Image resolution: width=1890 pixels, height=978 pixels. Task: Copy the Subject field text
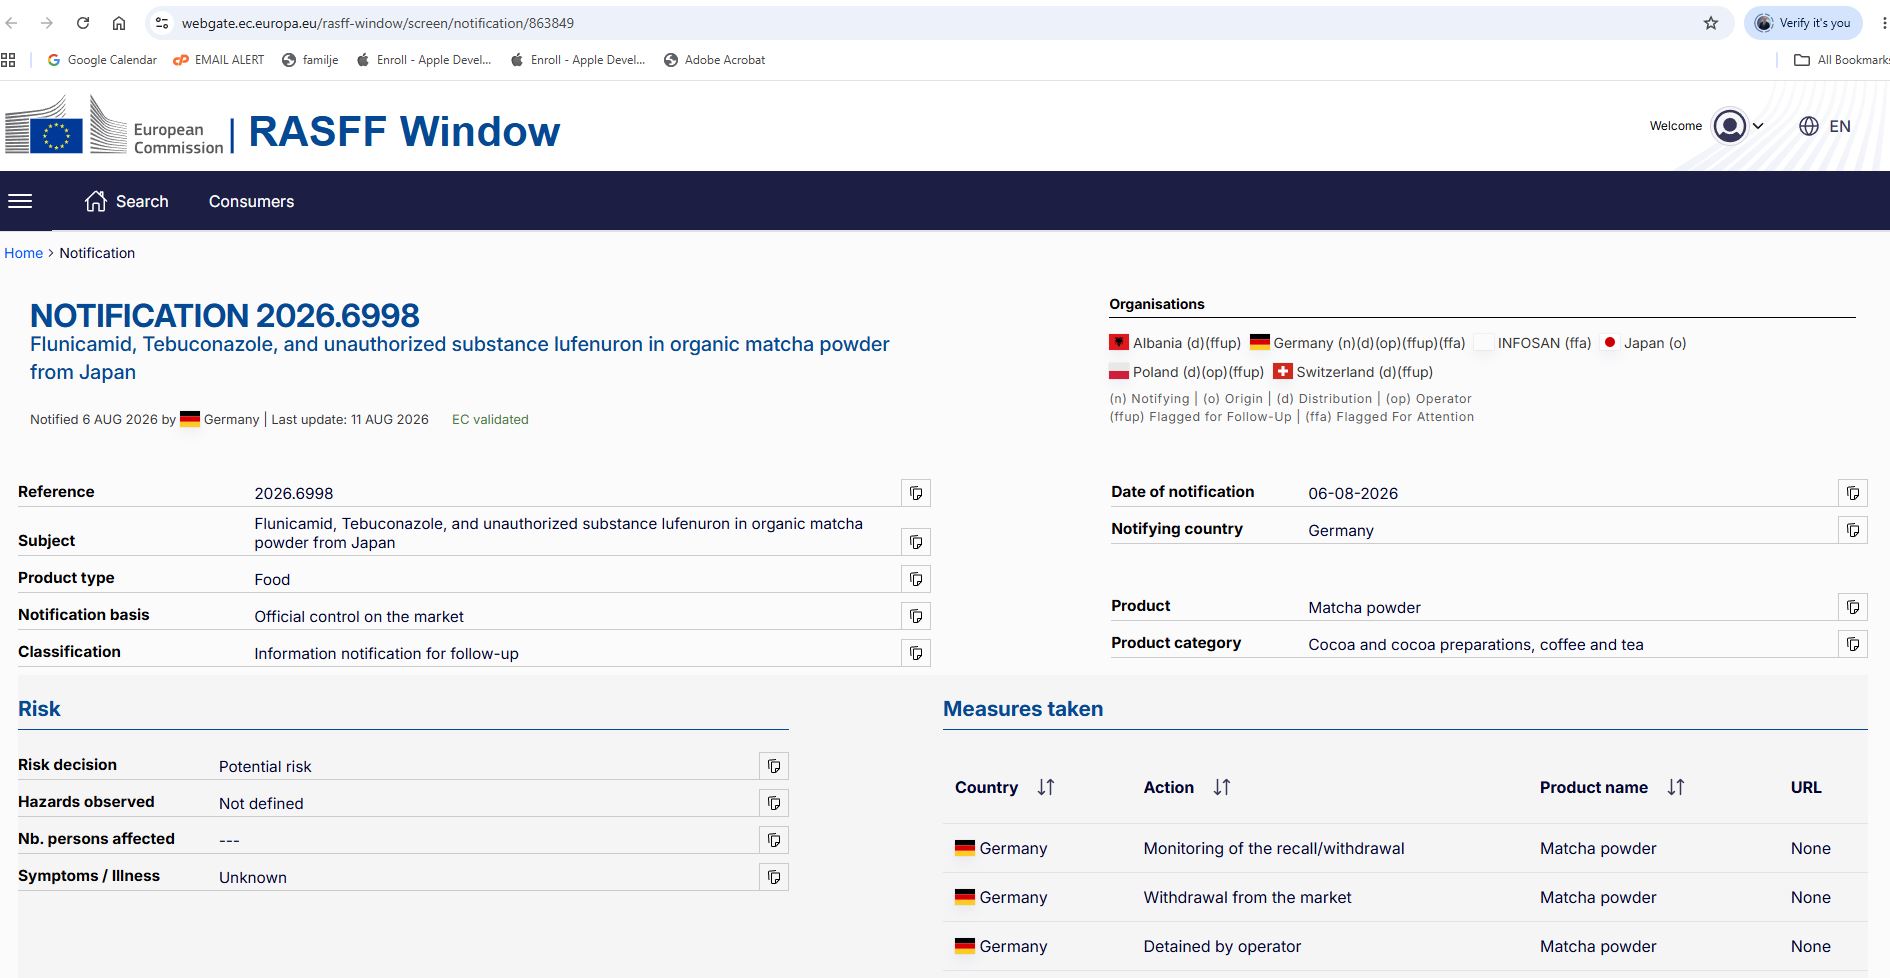(x=915, y=542)
